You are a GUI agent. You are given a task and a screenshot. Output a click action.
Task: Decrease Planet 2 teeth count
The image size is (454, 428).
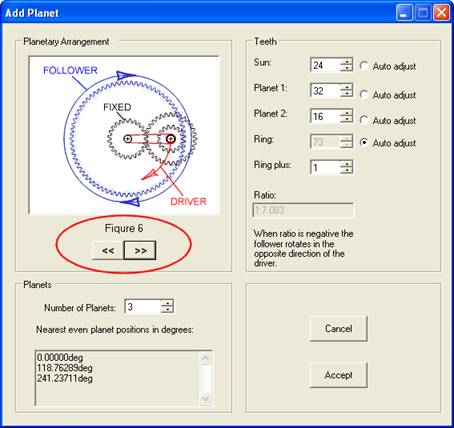point(347,119)
